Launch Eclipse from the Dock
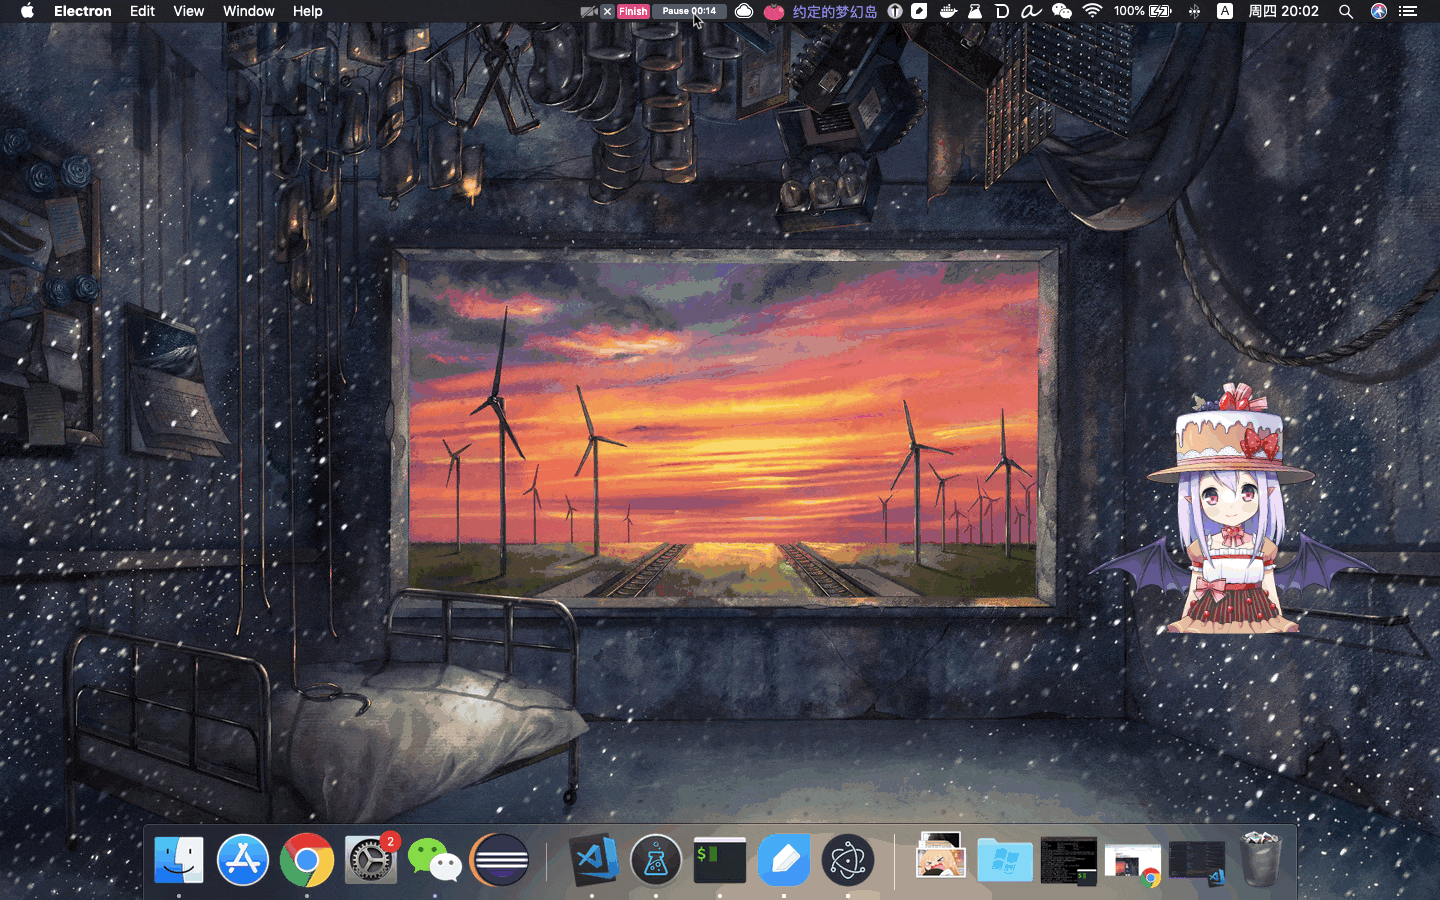The width and height of the screenshot is (1440, 900). (500, 860)
